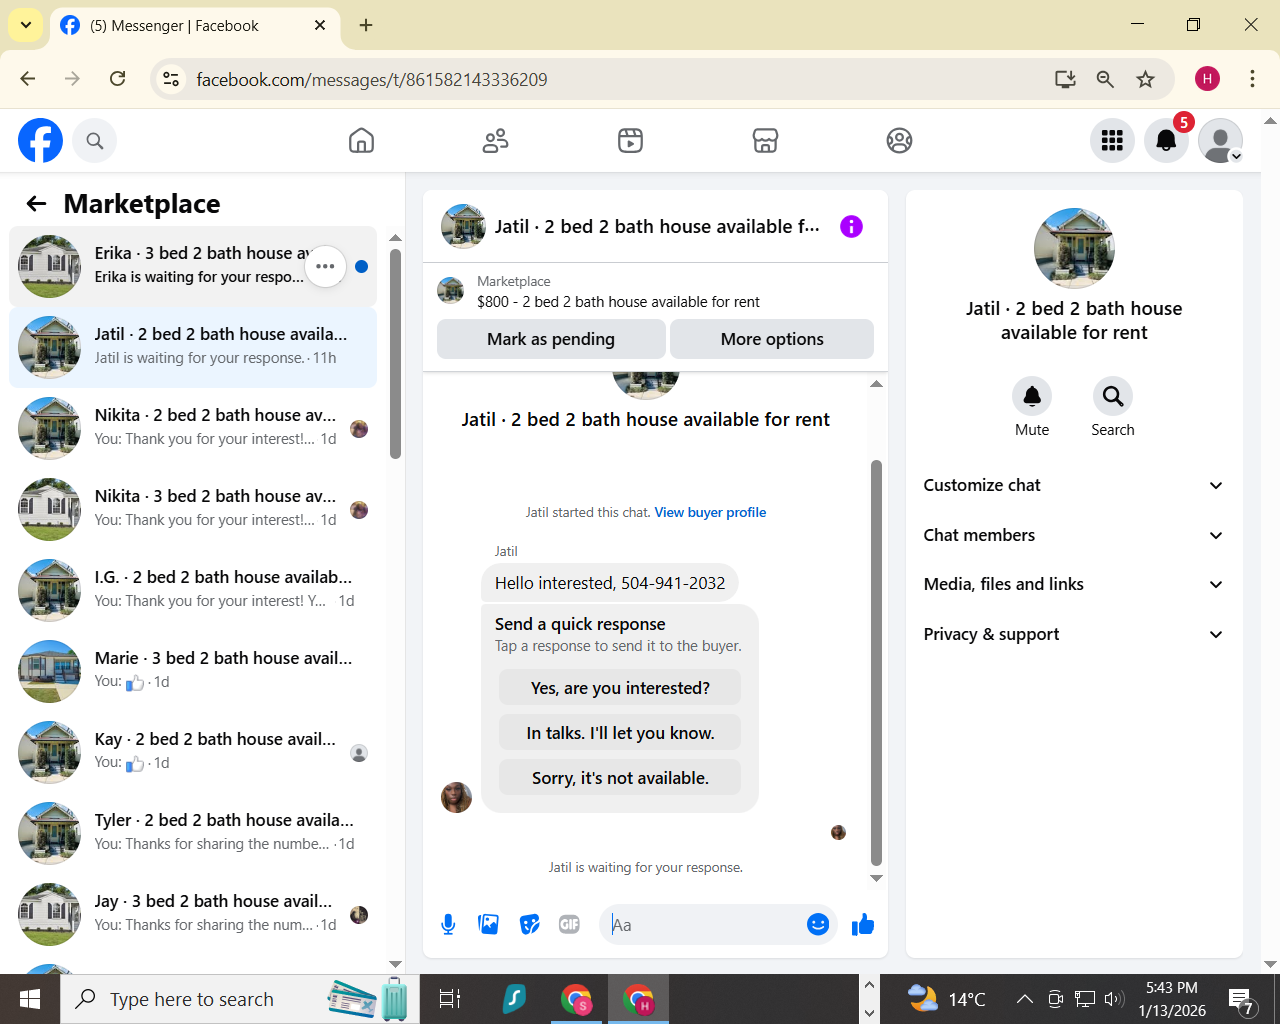Open the View buyer profile link
1280x1024 pixels.
[710, 513]
